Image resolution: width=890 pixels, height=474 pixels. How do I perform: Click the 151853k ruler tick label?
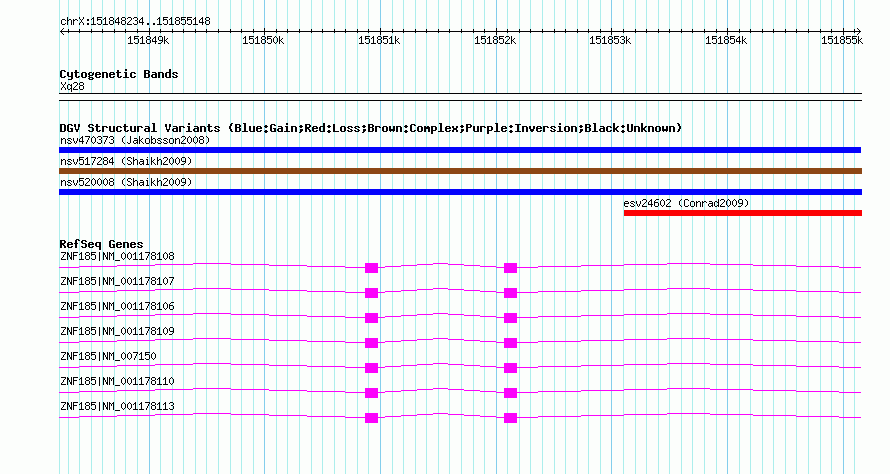[610, 40]
